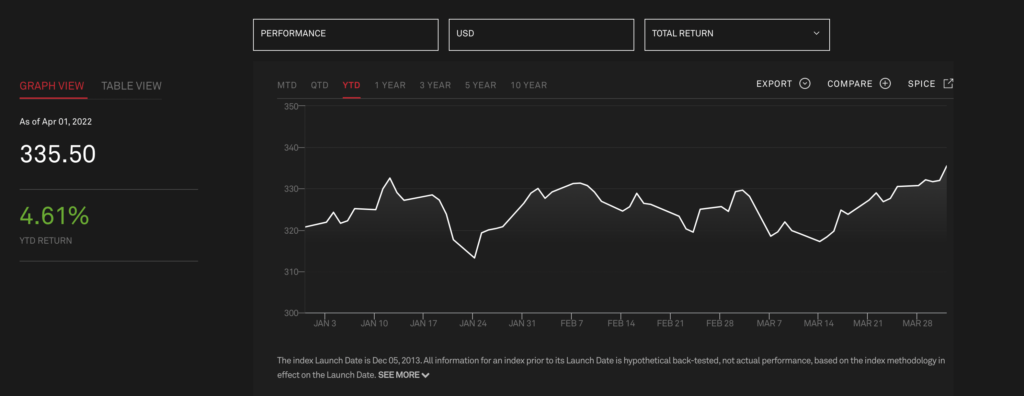
Task: Click the JAN 17 axis label
Action: pos(423,323)
